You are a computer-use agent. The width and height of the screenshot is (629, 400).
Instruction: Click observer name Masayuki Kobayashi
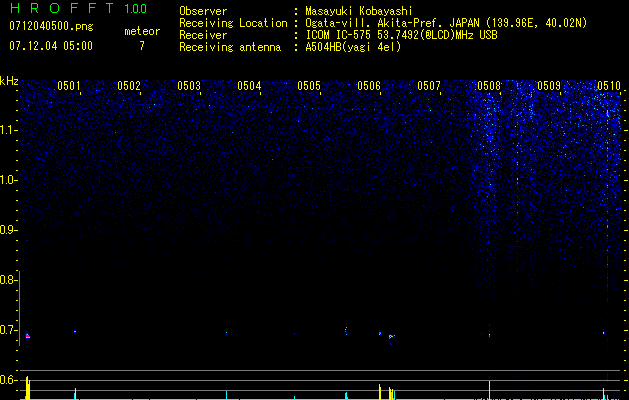359,11
